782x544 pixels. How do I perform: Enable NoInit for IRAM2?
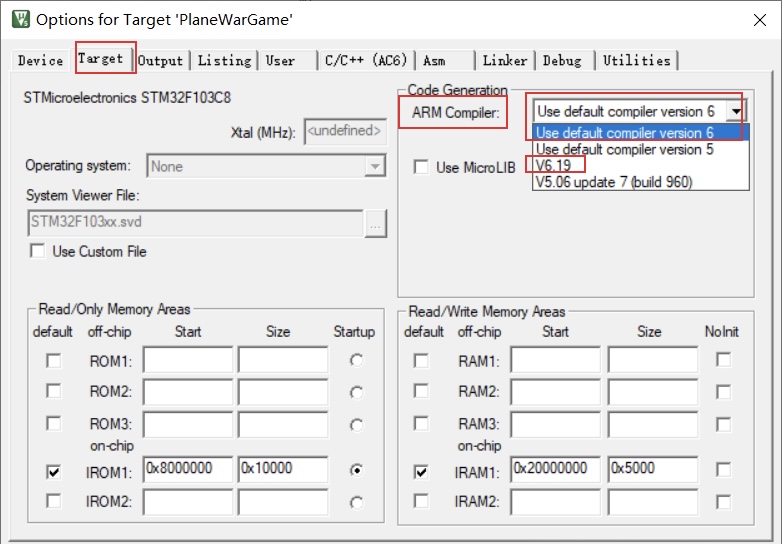coord(724,502)
